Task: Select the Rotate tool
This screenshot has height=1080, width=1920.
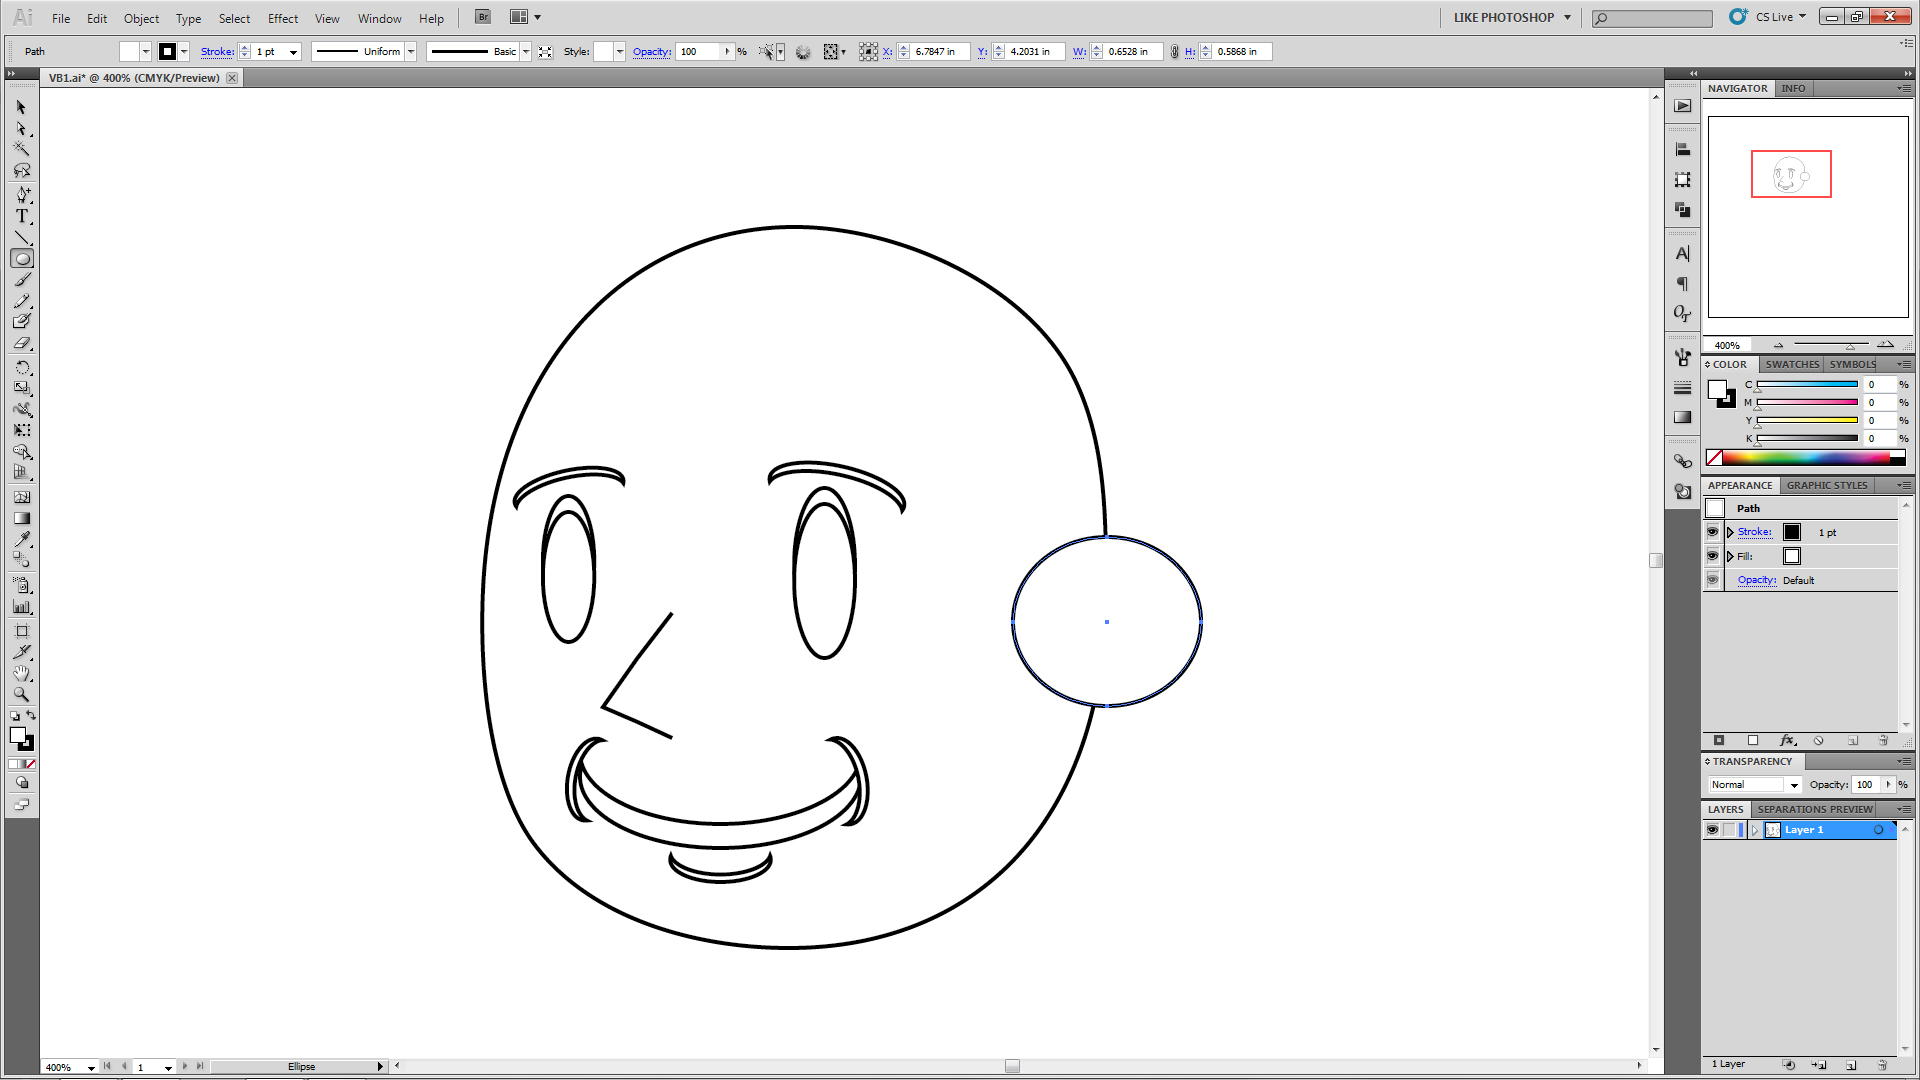Action: click(21, 368)
